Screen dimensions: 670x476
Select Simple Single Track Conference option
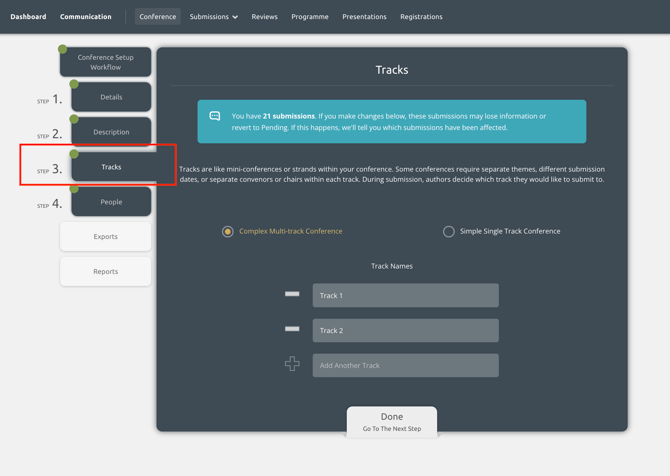pos(449,232)
